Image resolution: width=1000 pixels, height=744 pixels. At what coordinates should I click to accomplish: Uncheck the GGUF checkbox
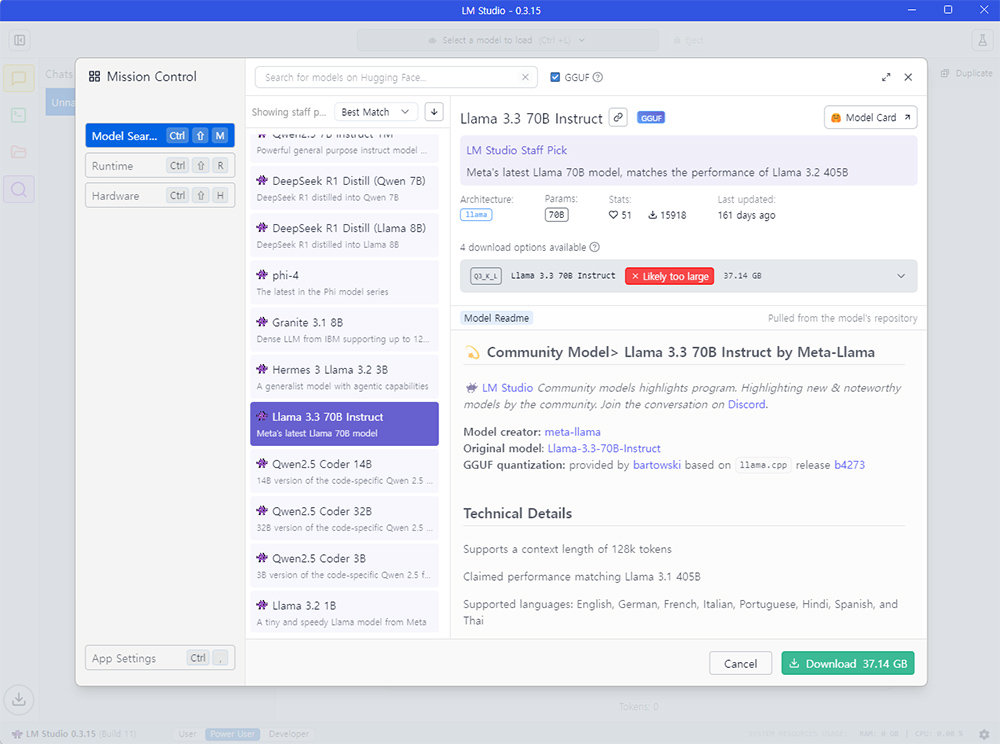556,77
